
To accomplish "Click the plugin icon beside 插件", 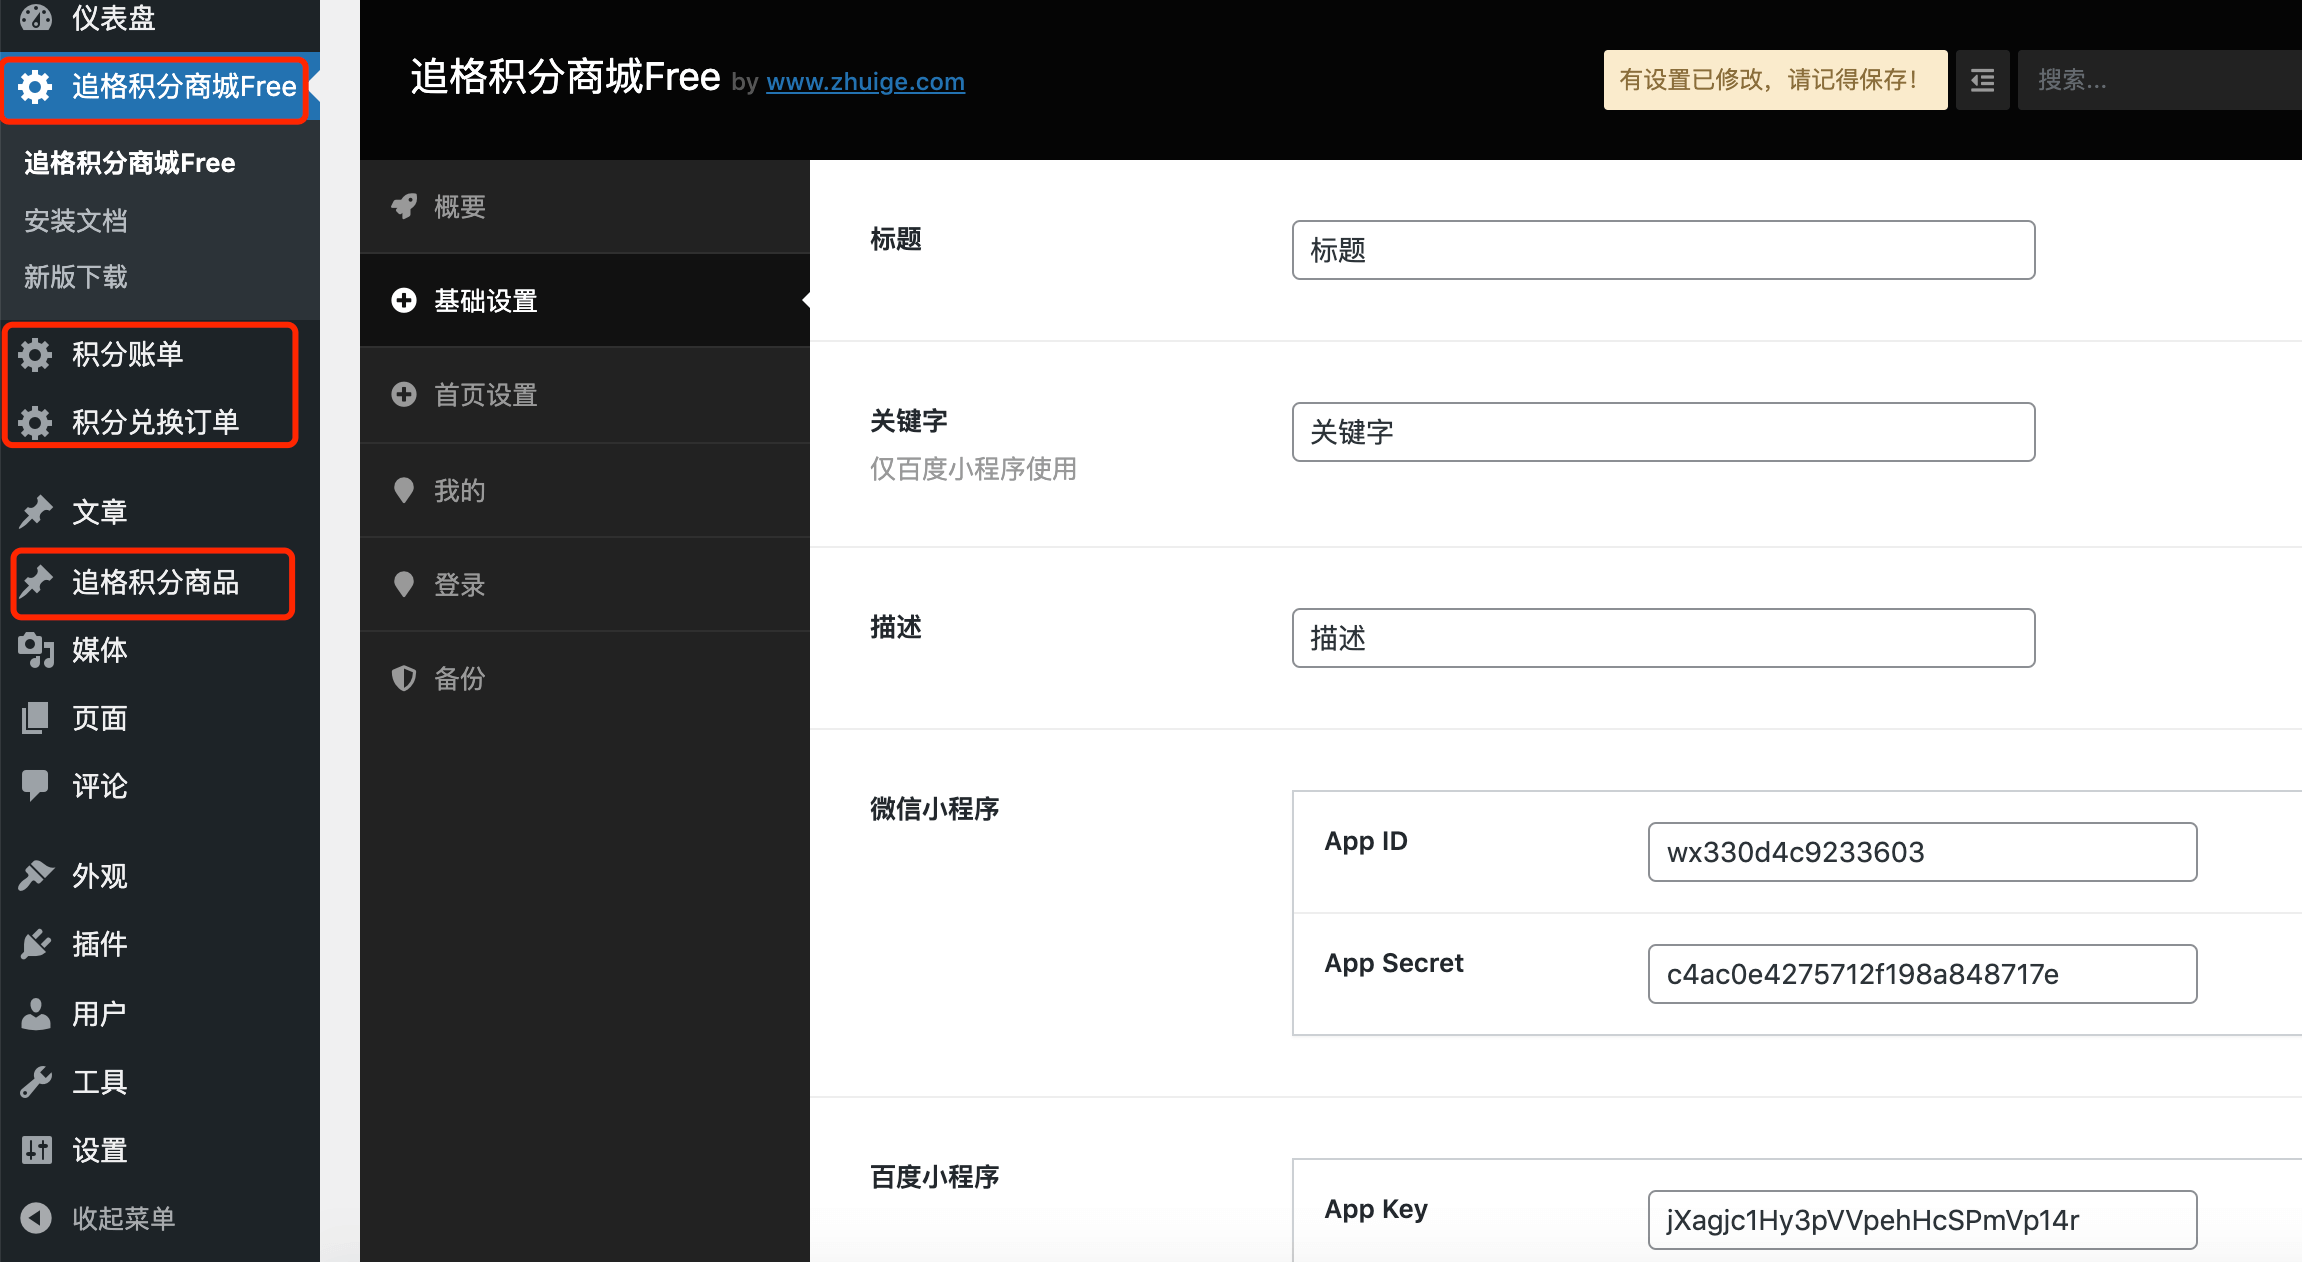I will pos(36,944).
